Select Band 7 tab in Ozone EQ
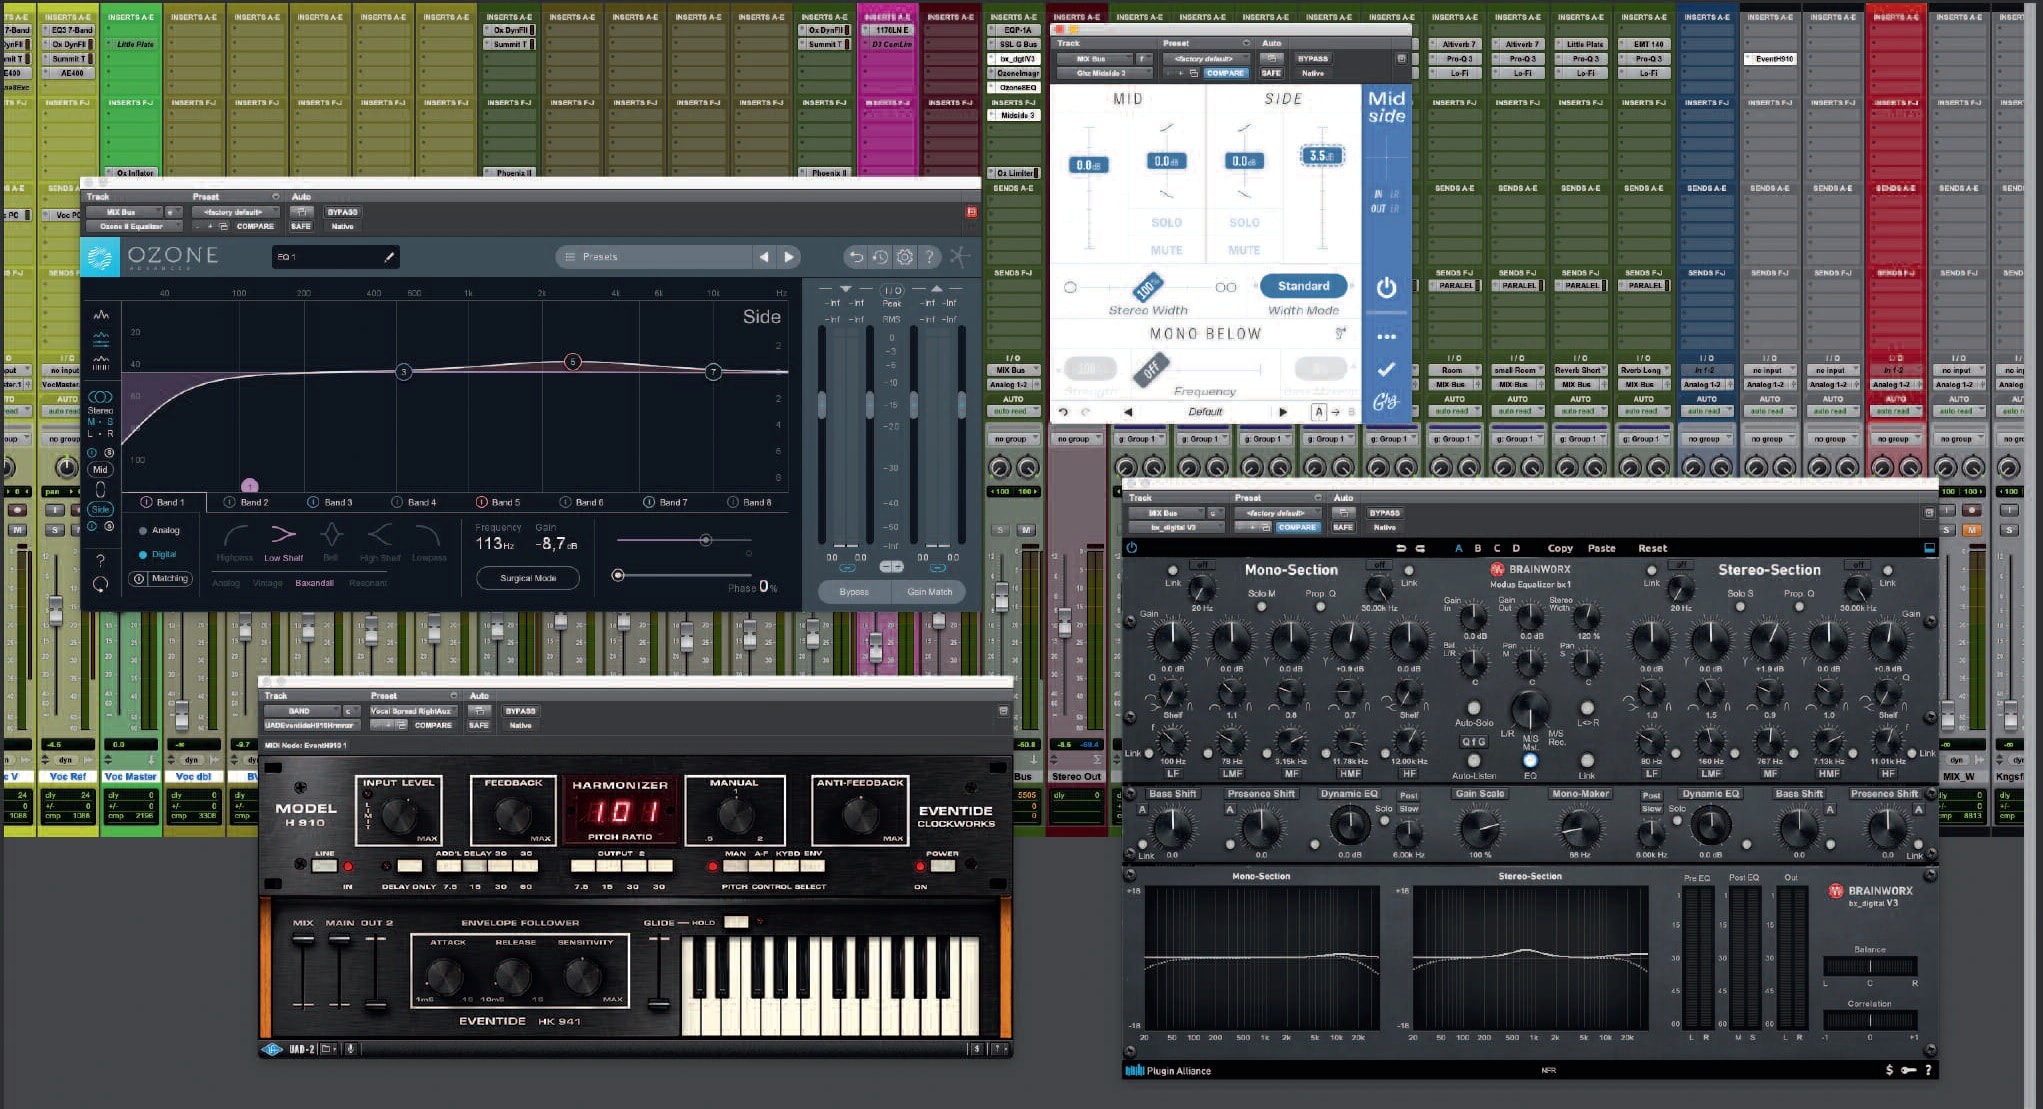Screen dimensions: 2043x1109 pos(665,502)
